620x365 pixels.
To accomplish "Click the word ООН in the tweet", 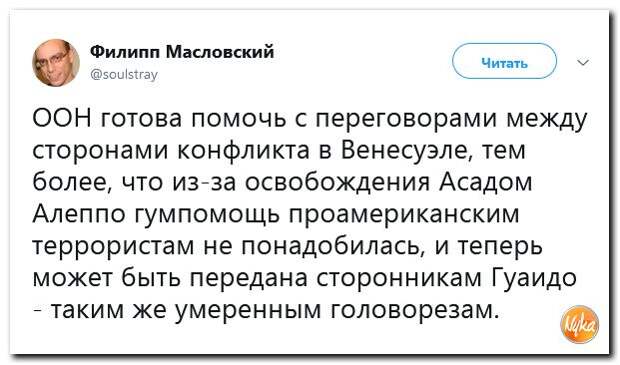I will [61, 118].
